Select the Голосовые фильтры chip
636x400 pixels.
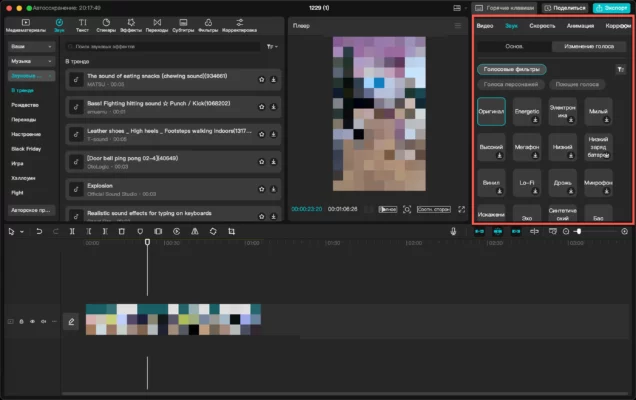tap(511, 69)
